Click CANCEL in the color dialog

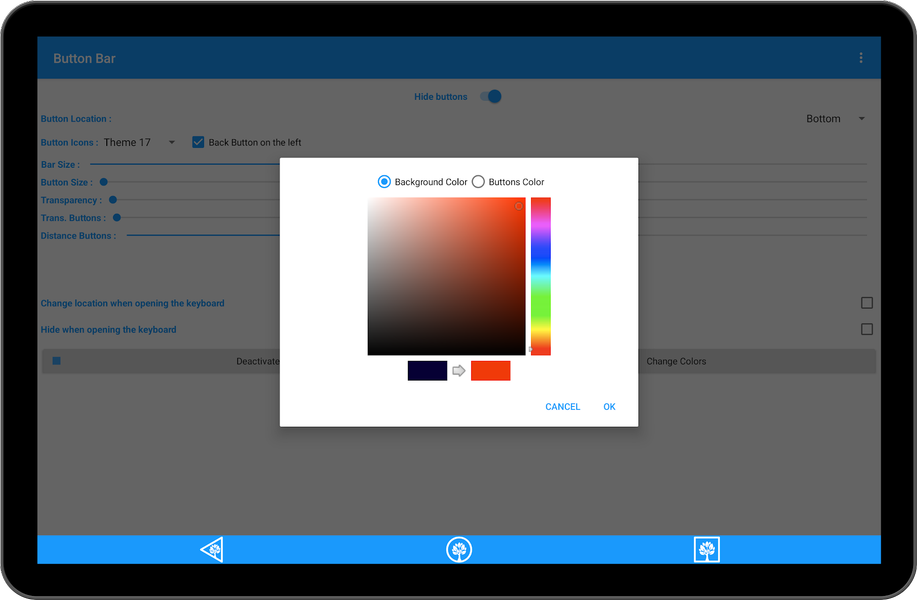pyautogui.click(x=563, y=406)
